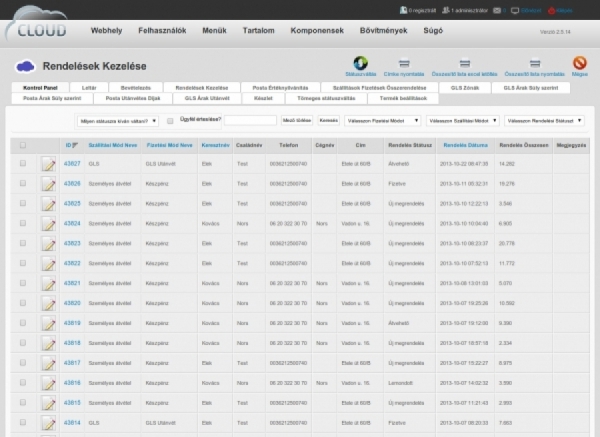Click the blue cloud page icon
The image size is (600, 437).
coord(25,66)
